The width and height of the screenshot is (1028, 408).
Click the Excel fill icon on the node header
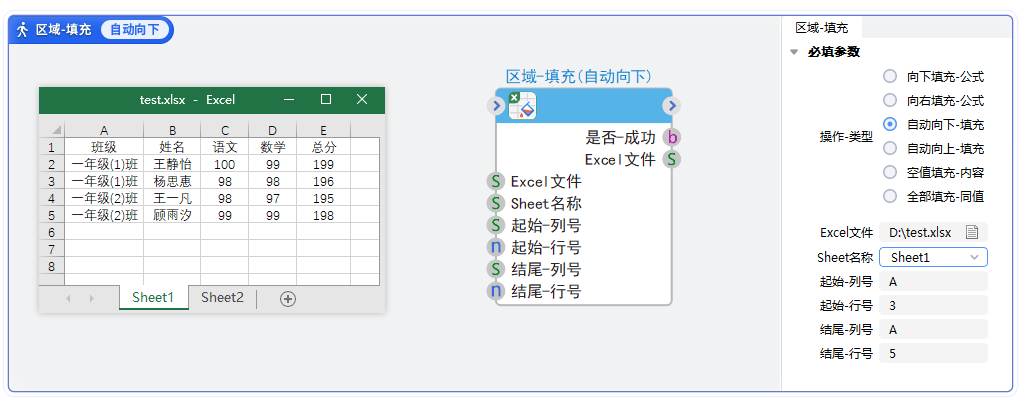(x=523, y=106)
